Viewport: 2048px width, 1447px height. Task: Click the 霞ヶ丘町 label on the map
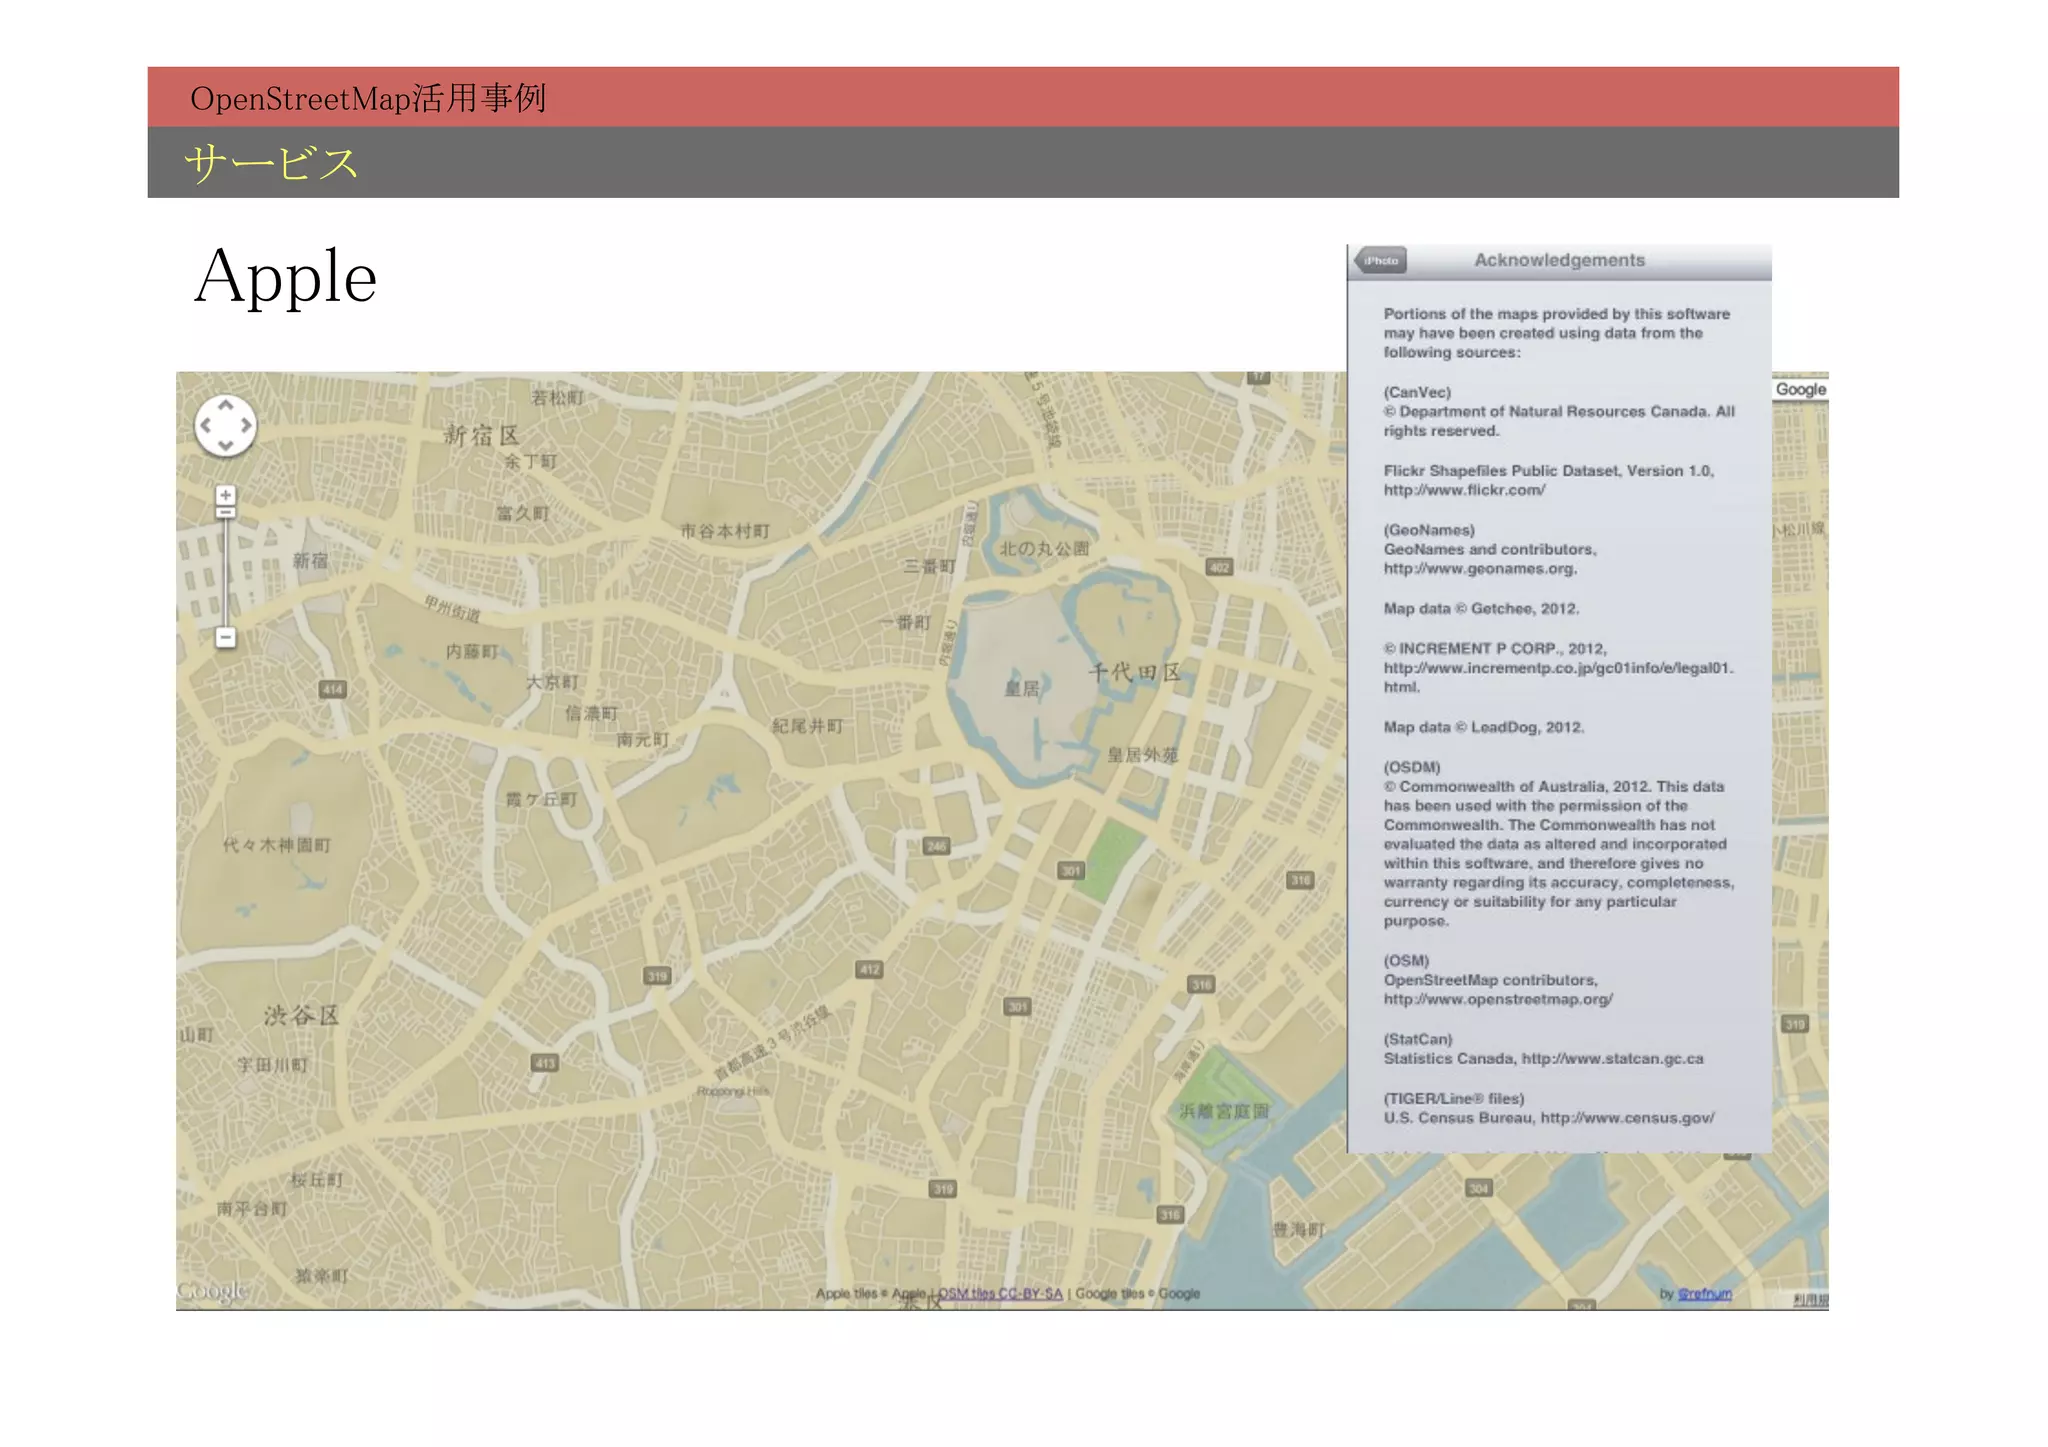click(541, 799)
